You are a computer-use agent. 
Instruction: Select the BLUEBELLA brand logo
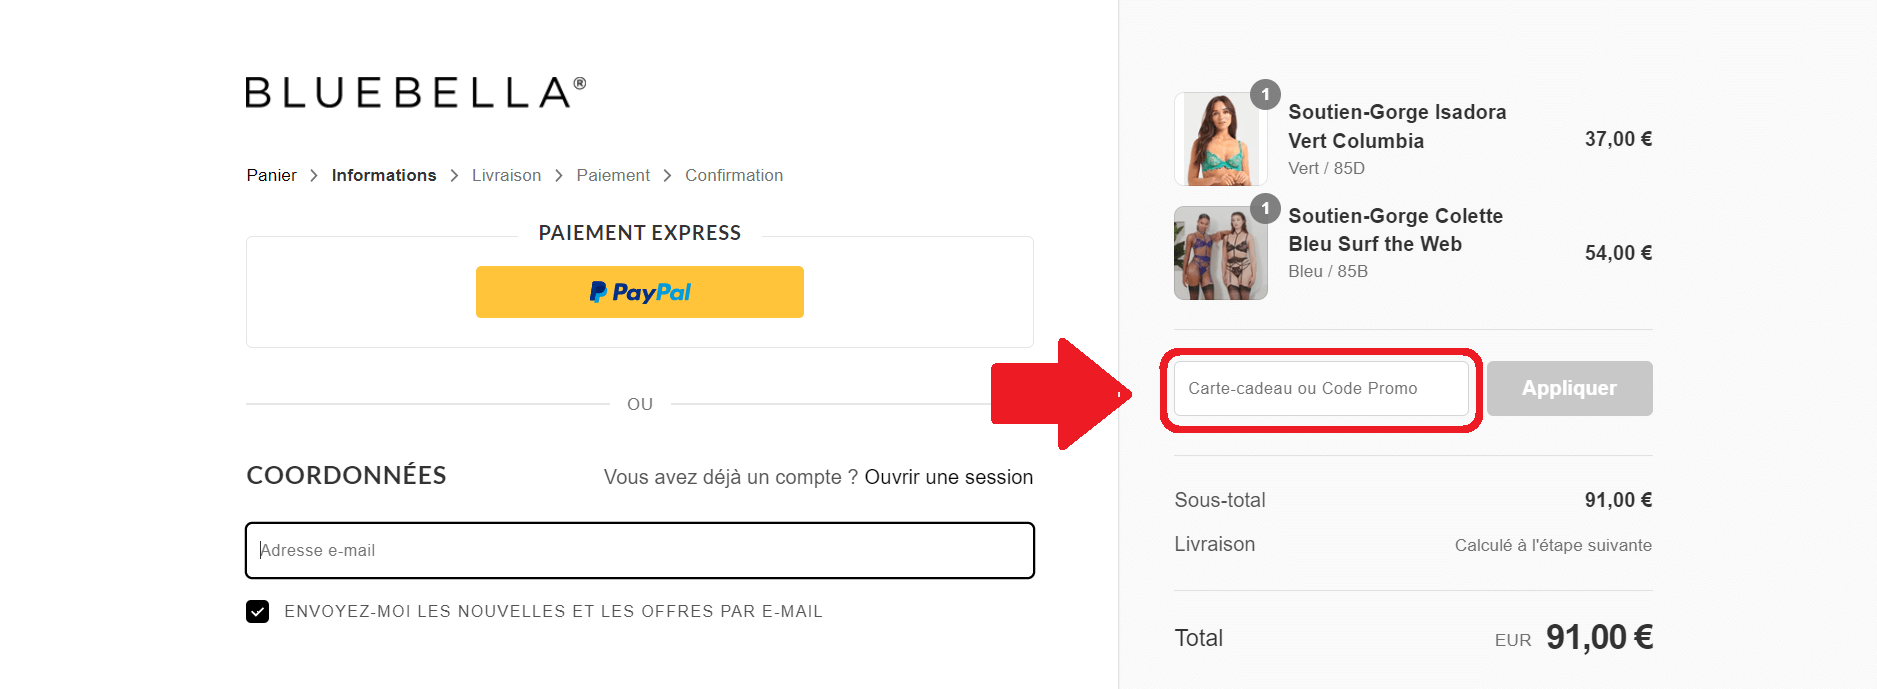[413, 91]
